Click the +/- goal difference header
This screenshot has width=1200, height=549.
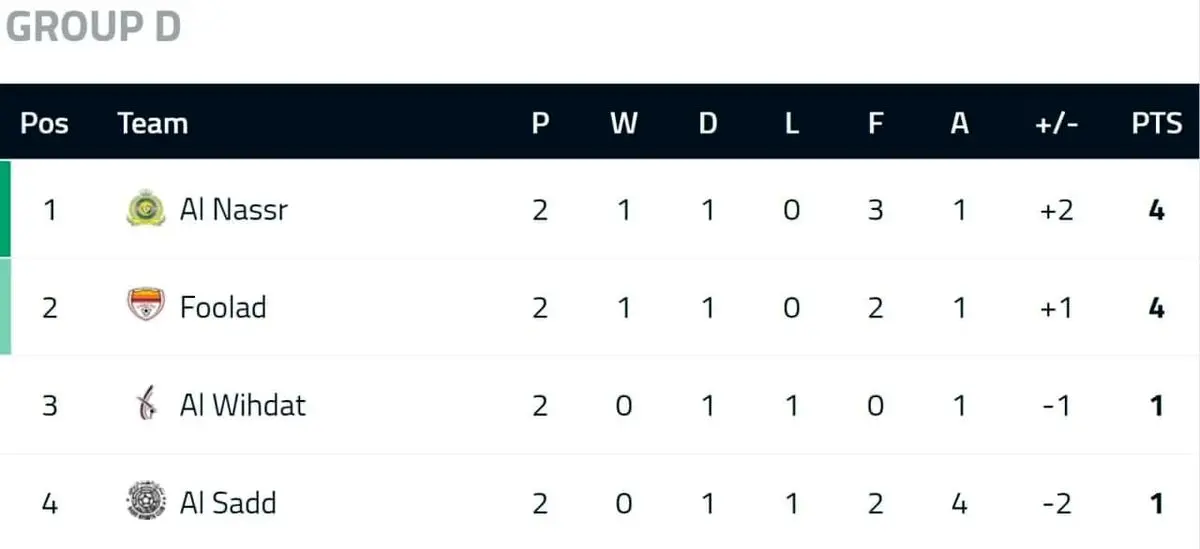pyautogui.click(x=1056, y=124)
